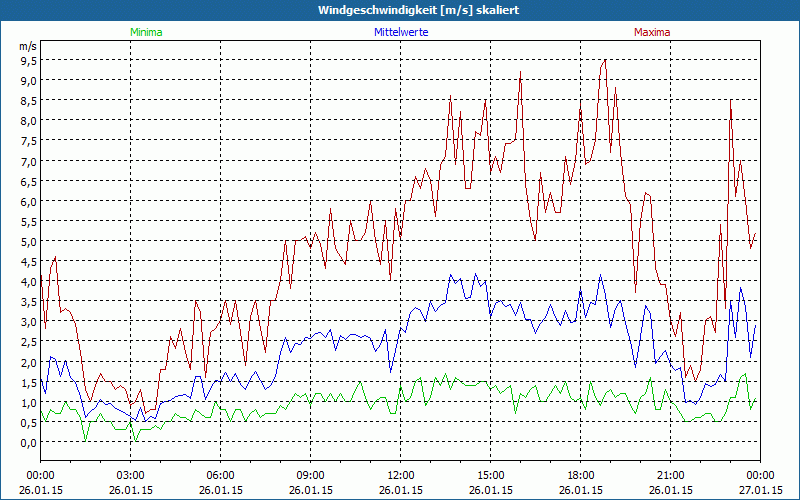
Task: Click the 1,0 y-axis value
Action: tap(29, 402)
